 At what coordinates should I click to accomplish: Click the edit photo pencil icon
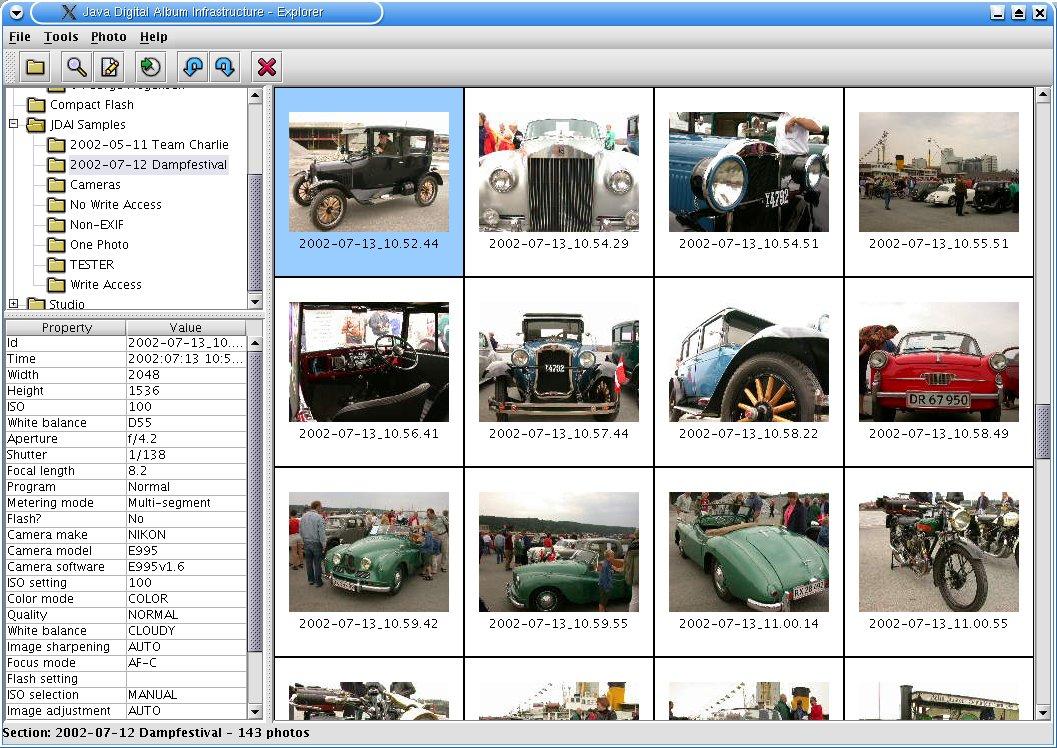click(109, 67)
